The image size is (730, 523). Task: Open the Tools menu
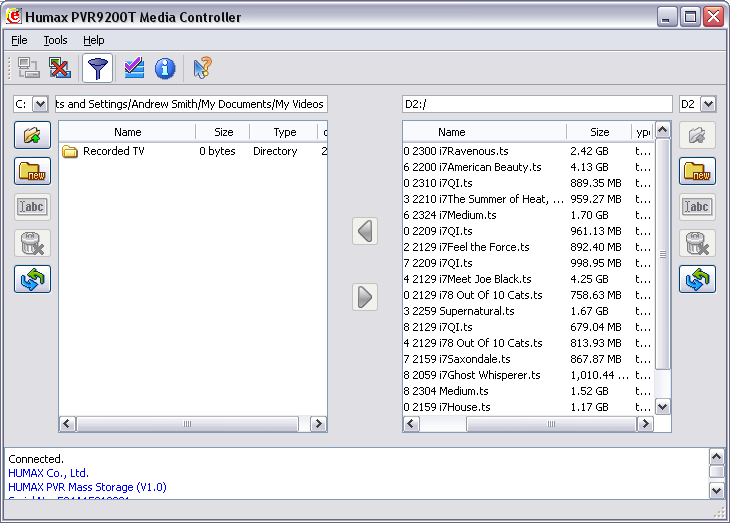tap(55, 40)
